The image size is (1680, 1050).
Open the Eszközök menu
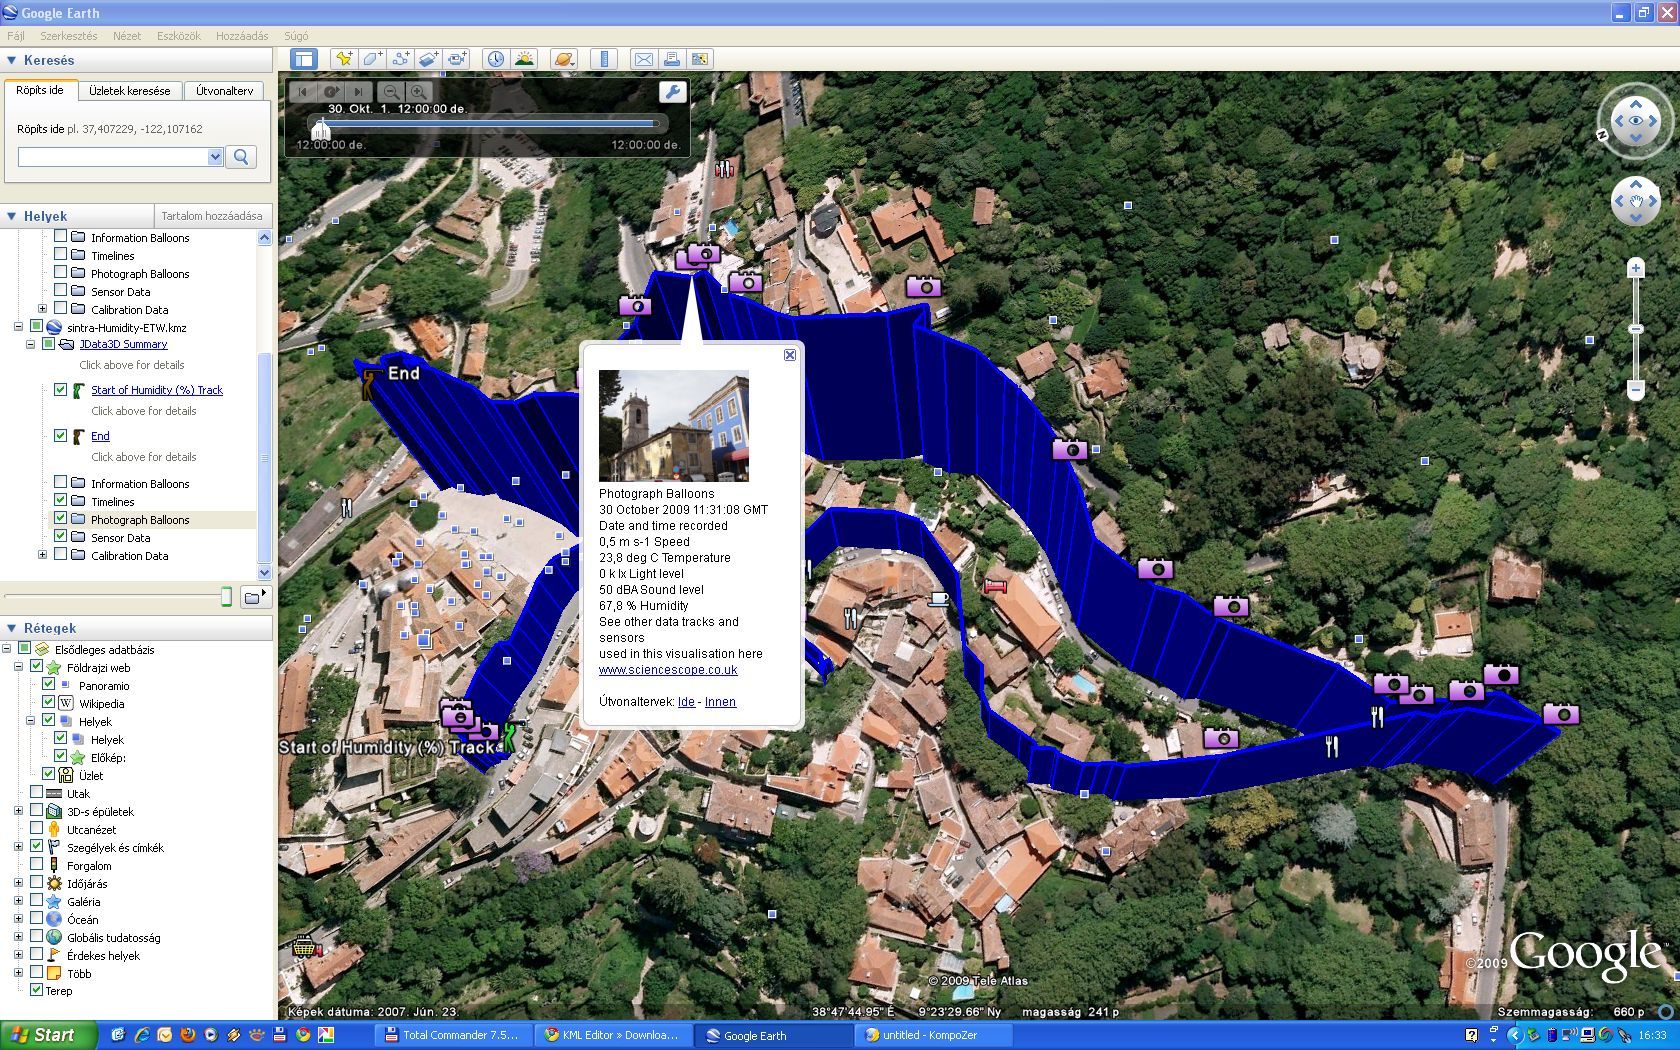(178, 36)
